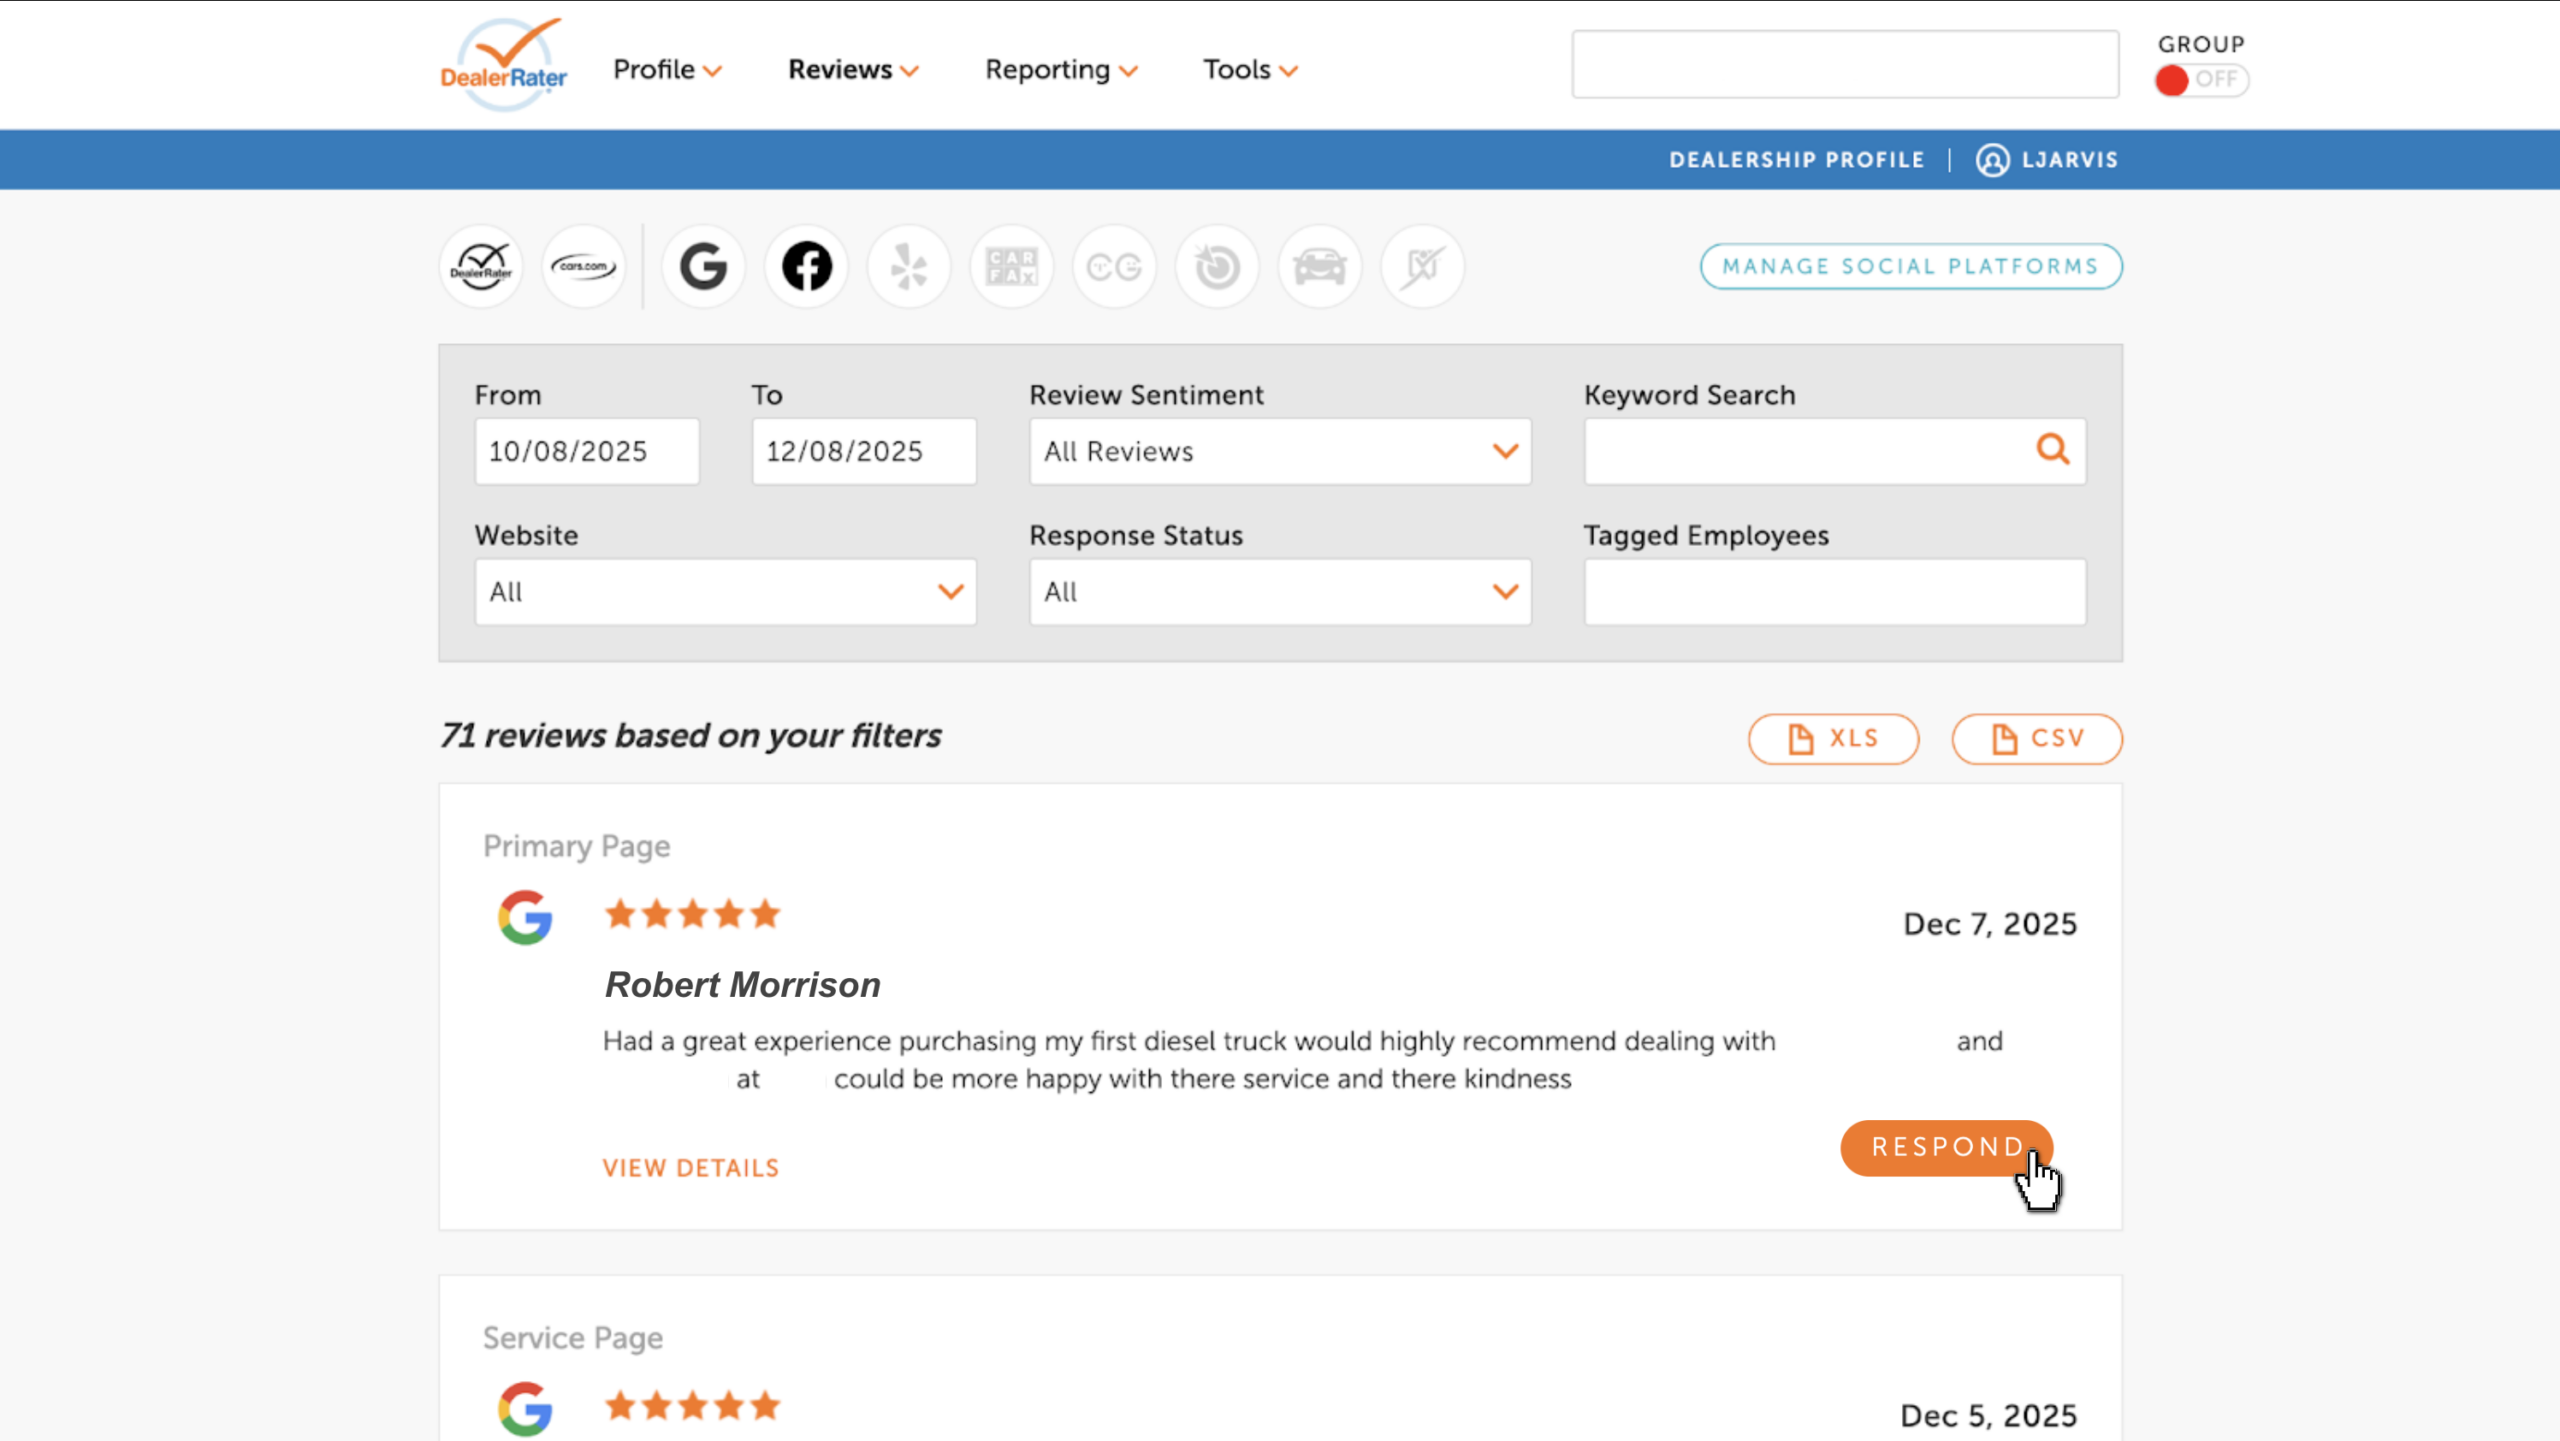Open the Reporting menu
This screenshot has height=1441, width=2560.
click(x=1061, y=70)
